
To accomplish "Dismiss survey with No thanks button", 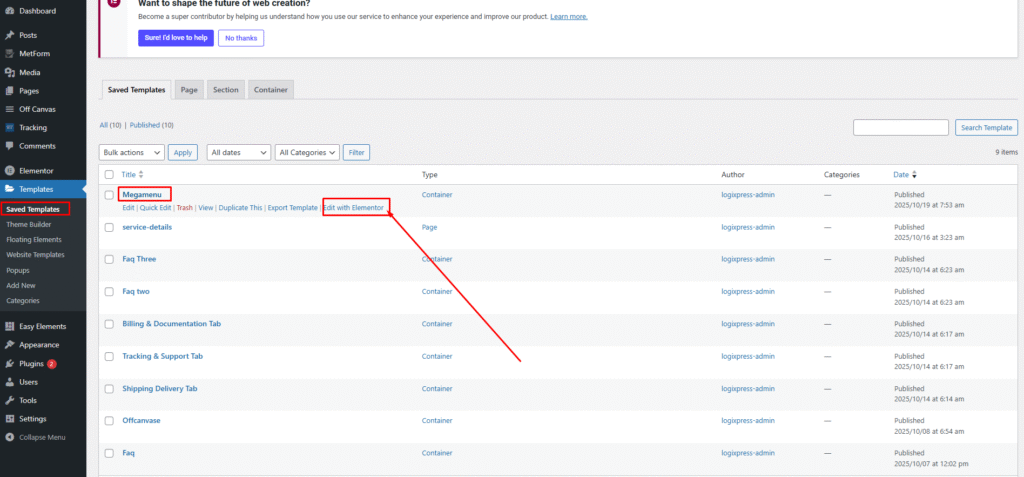I will [240, 38].
